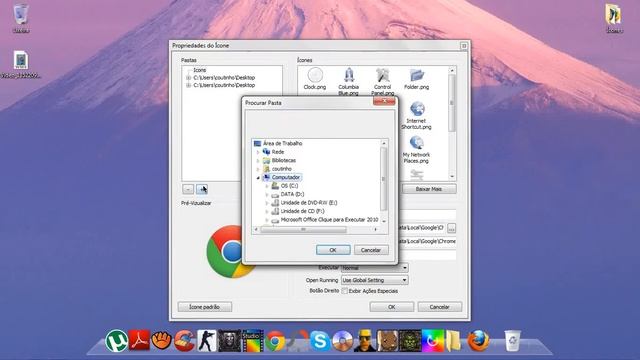The width and height of the screenshot is (640, 360).
Task: Expand Unidade de DVD-RW (E:) node
Action: (x=267, y=203)
